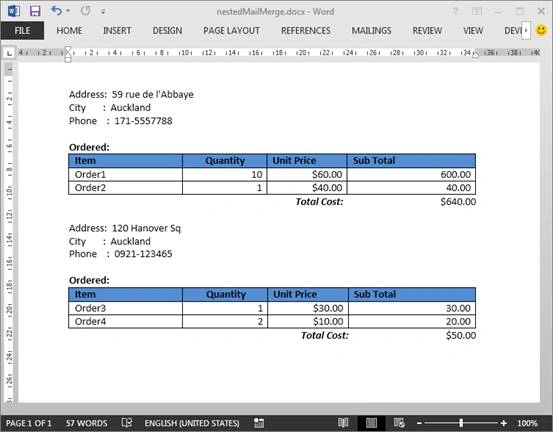The image size is (553, 432).
Task: Click the smiley feedback icon
Action: point(541,30)
